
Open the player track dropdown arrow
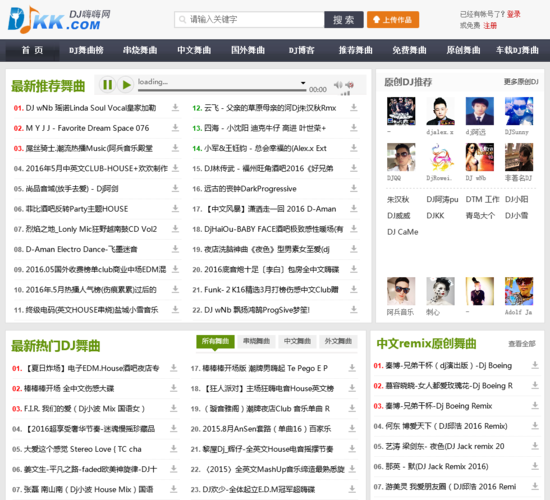(303, 83)
